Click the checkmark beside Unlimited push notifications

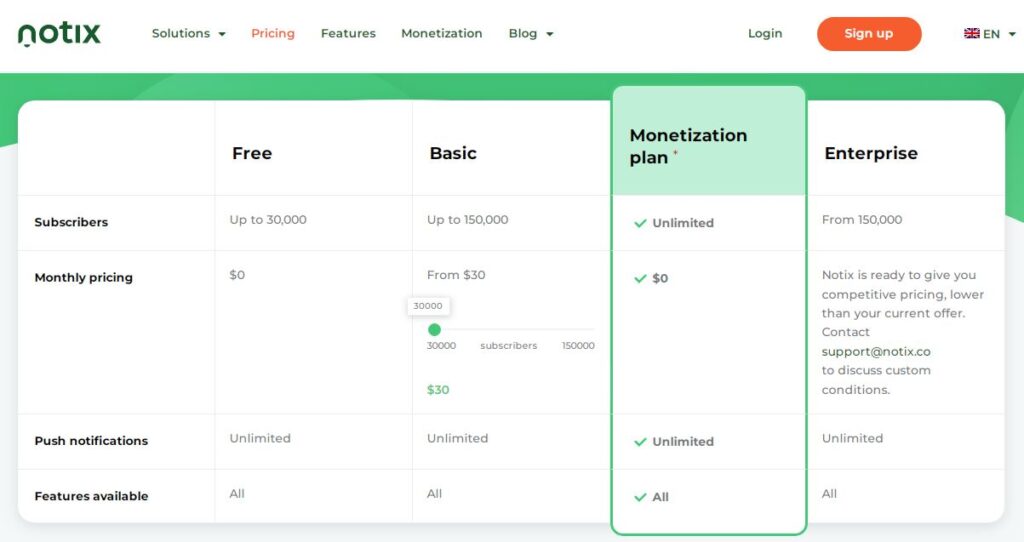click(x=640, y=442)
